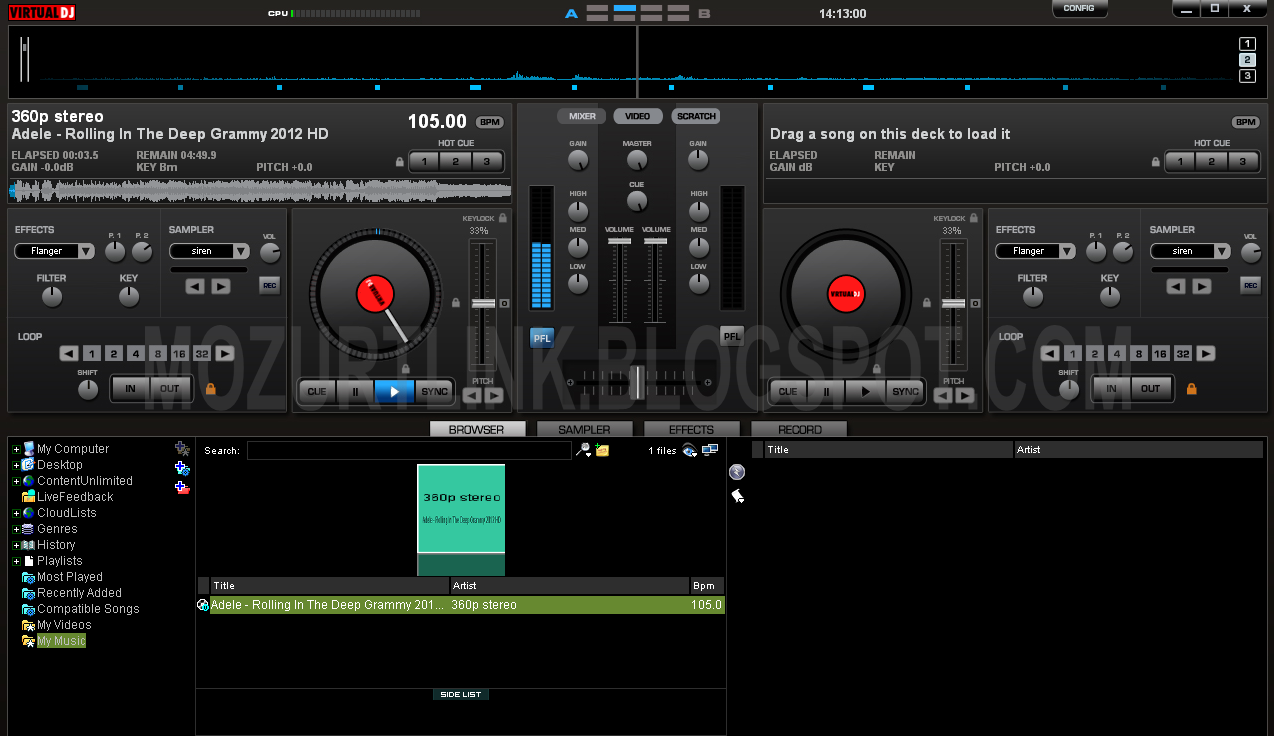Click the left deck pitch slider
This screenshot has height=736, width=1274.
pyautogui.click(x=483, y=303)
